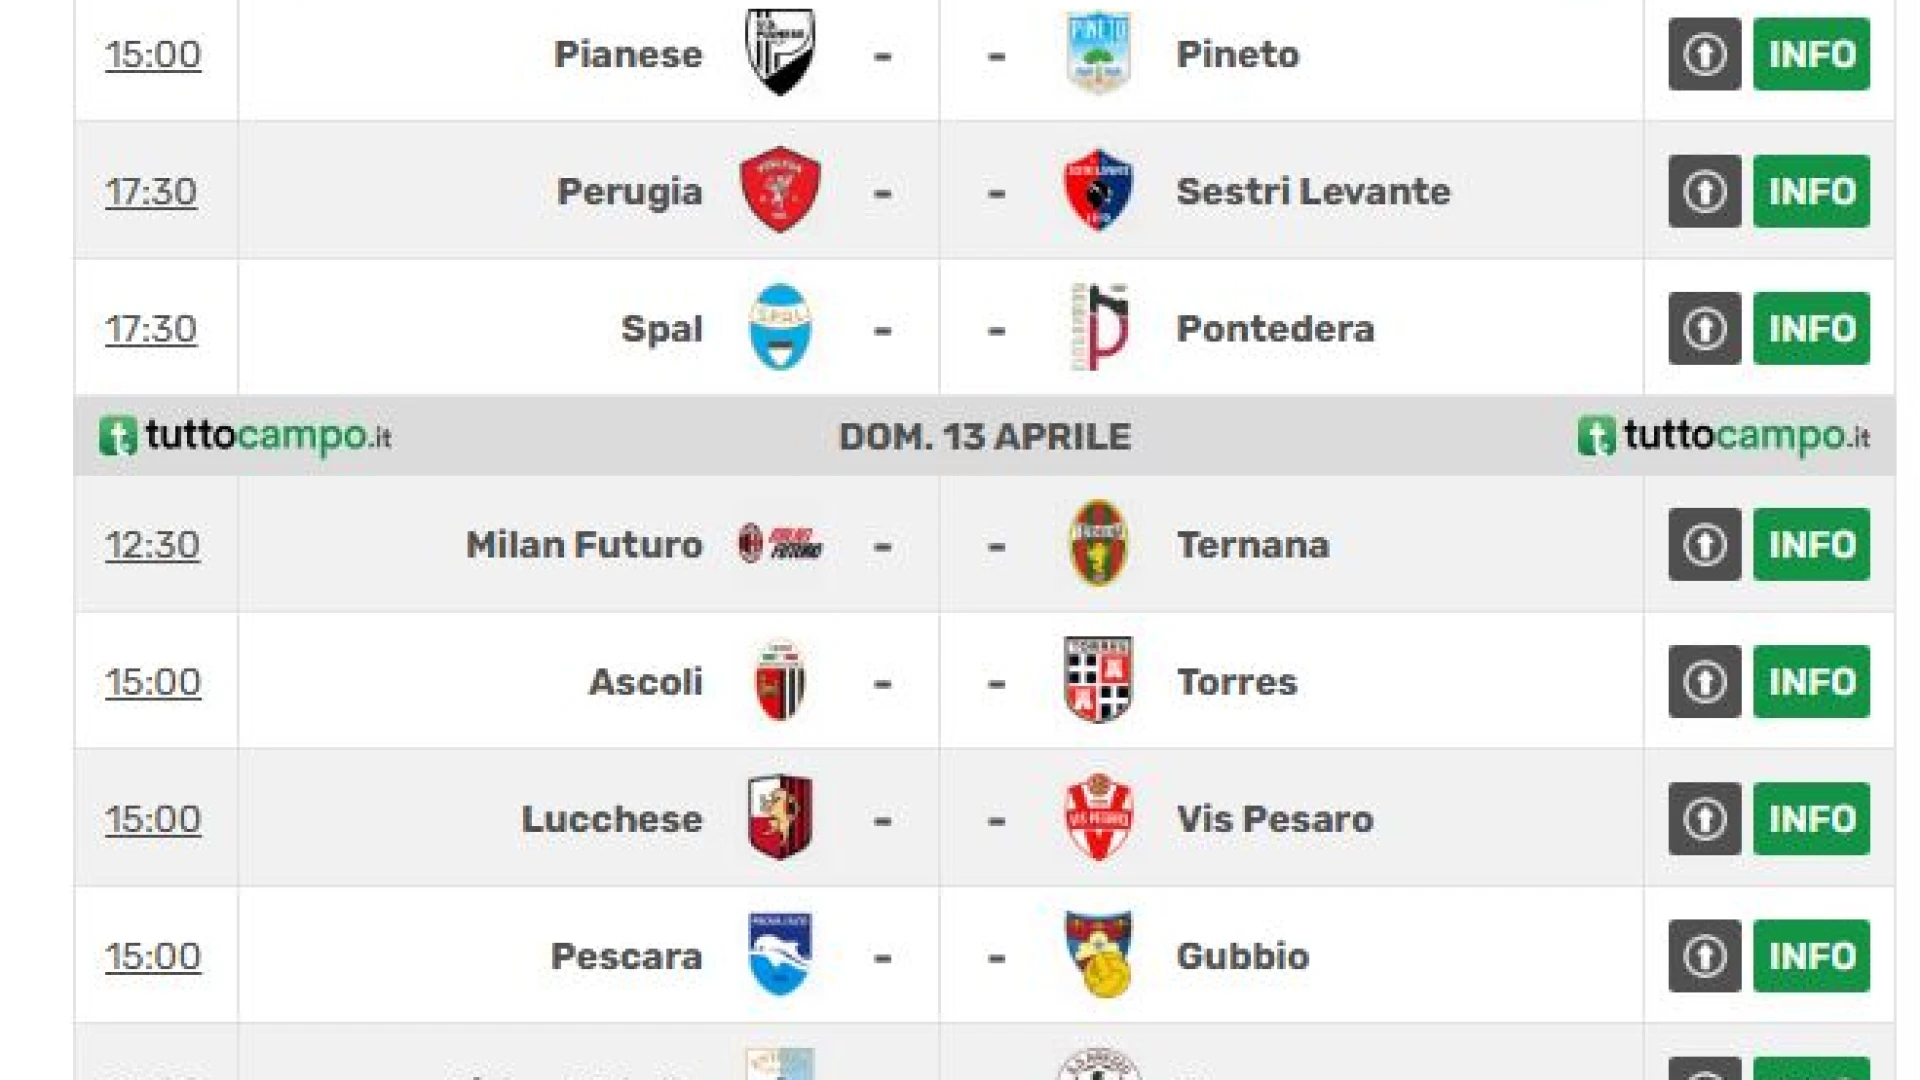Viewport: 1920px width, 1080px height.
Task: Click the Pineto team crest
Action: coord(1098,52)
